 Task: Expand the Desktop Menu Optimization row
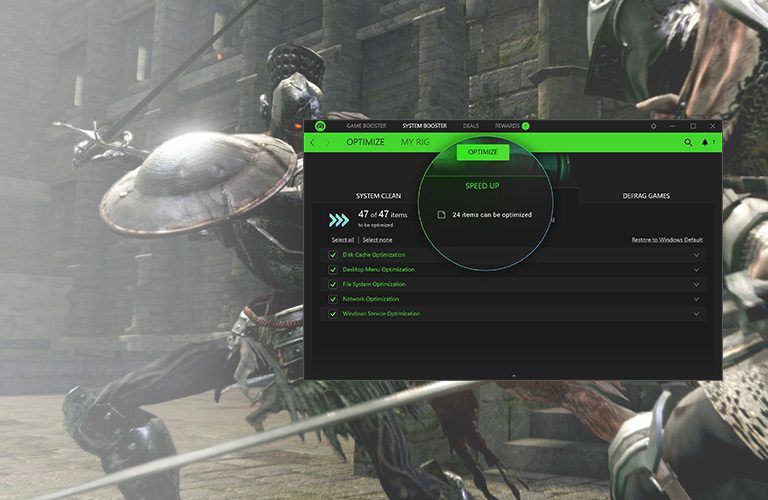(x=696, y=270)
